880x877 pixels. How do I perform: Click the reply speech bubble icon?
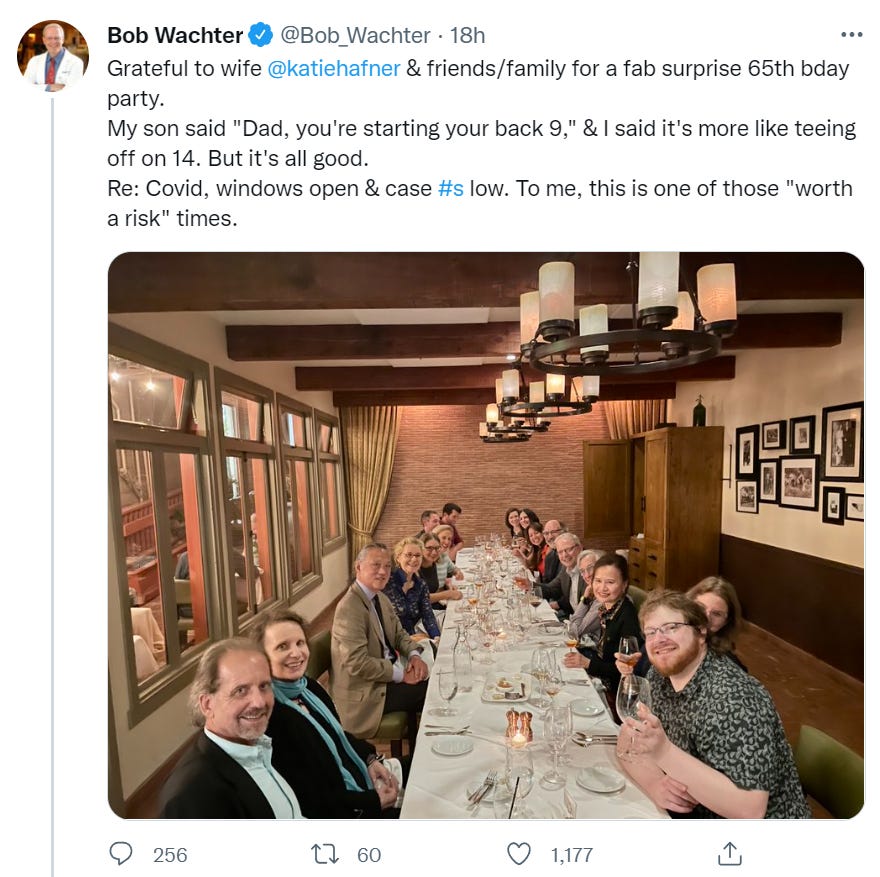(121, 854)
